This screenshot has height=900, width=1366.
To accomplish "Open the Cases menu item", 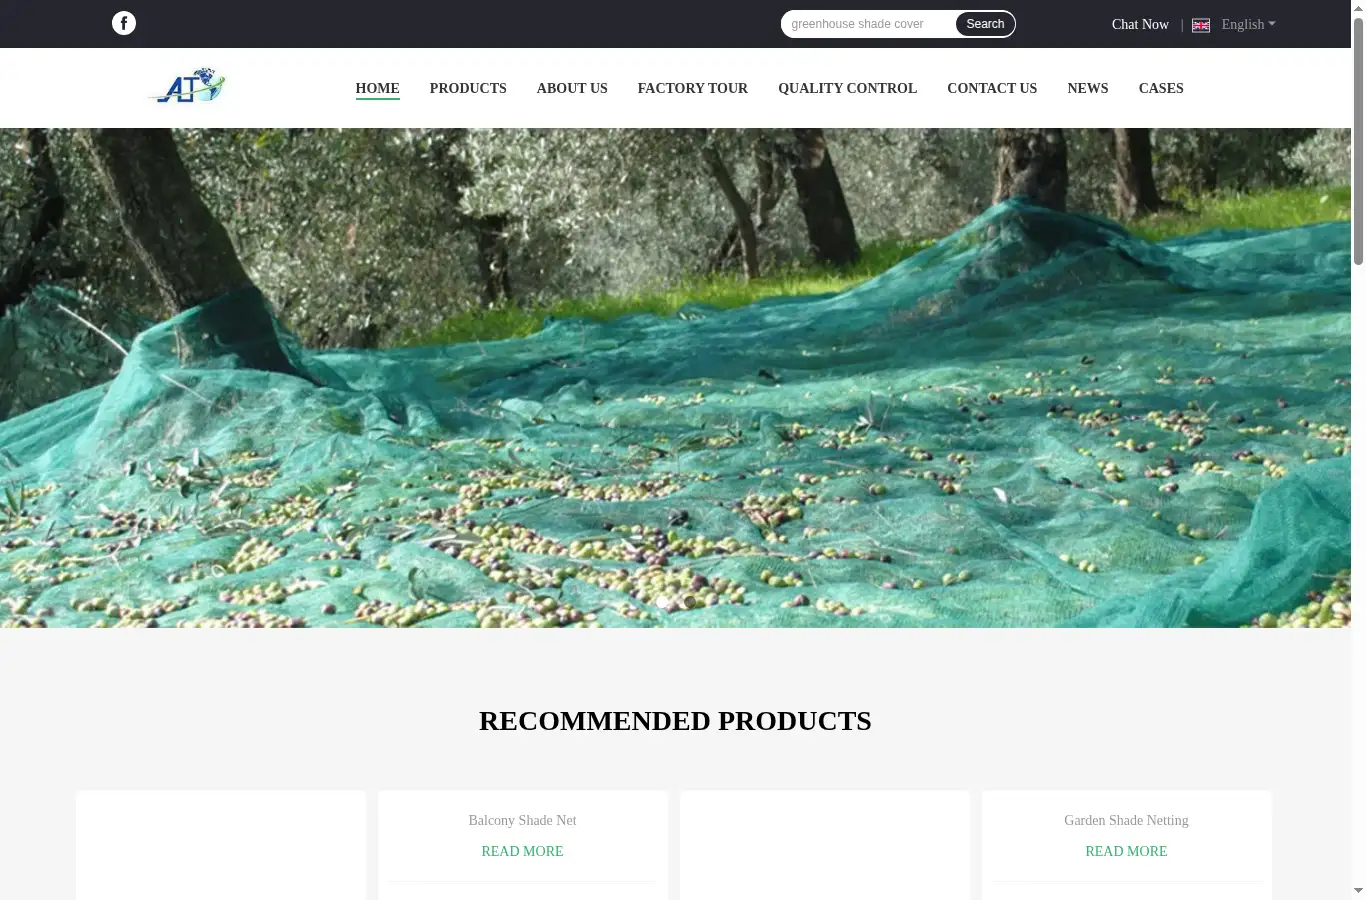I will point(1161,88).
